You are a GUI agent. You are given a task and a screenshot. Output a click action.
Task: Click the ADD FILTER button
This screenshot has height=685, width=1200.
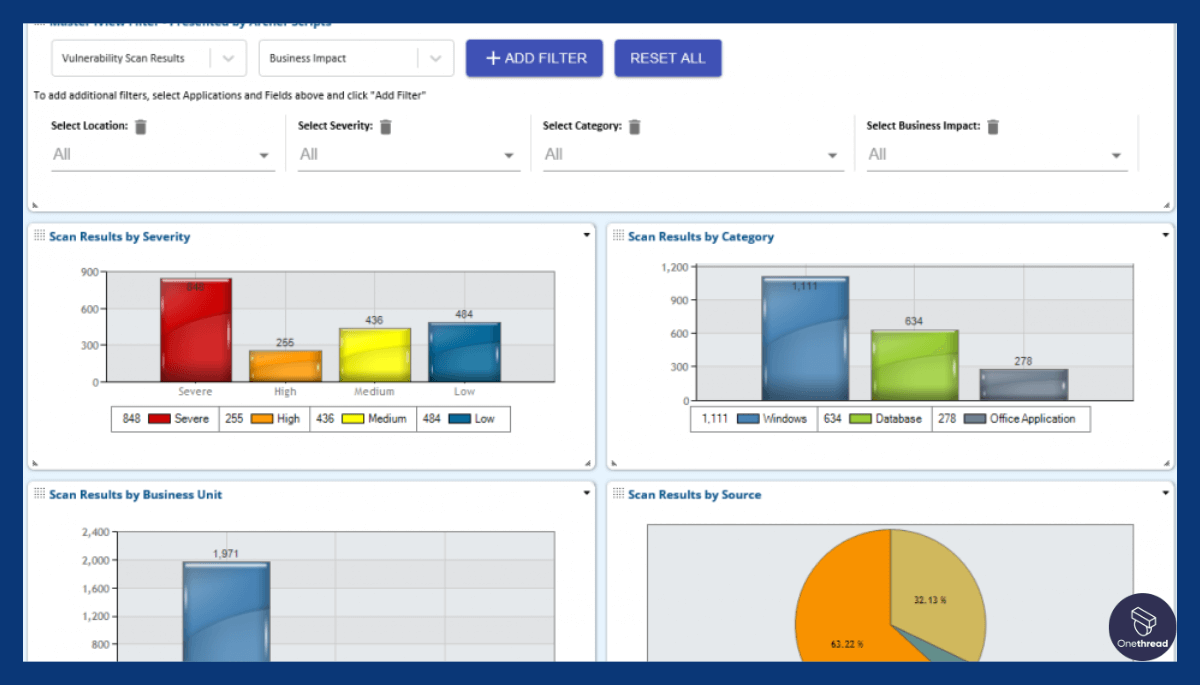coord(534,58)
